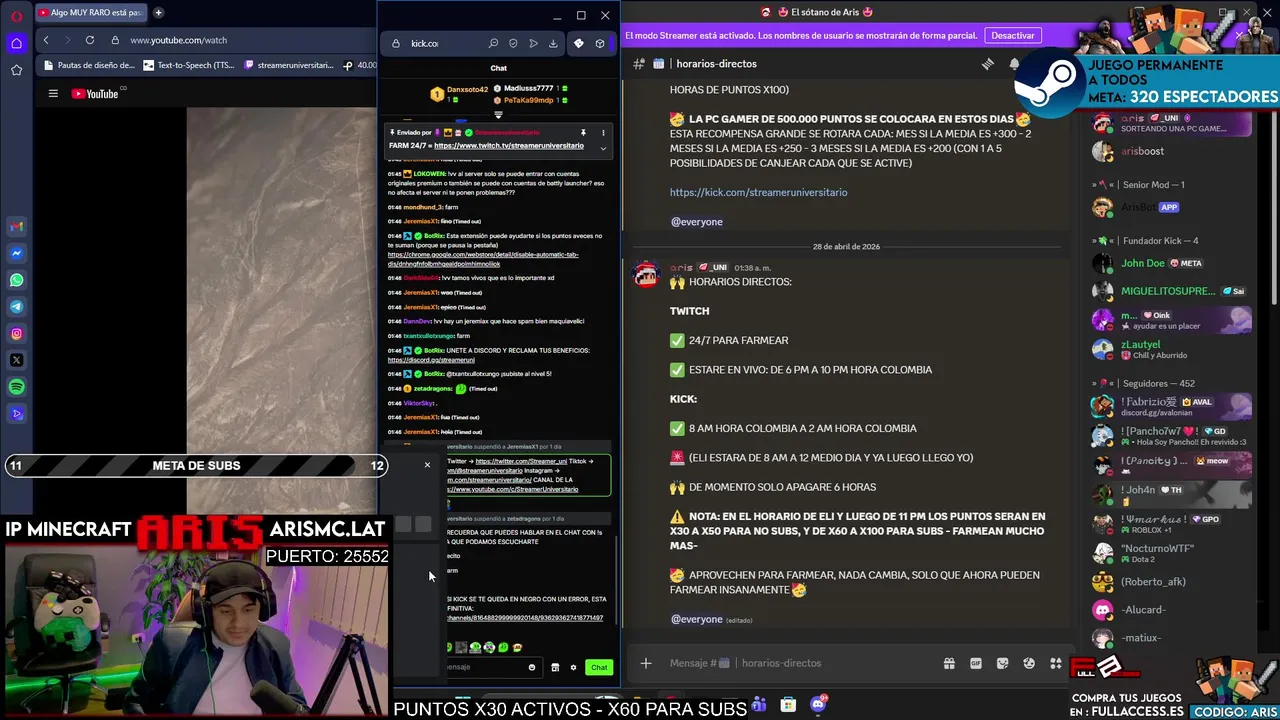Open the 'Pautas de diseño de...' bookmark
Viewport: 1280px width, 720px height.
(x=89, y=65)
